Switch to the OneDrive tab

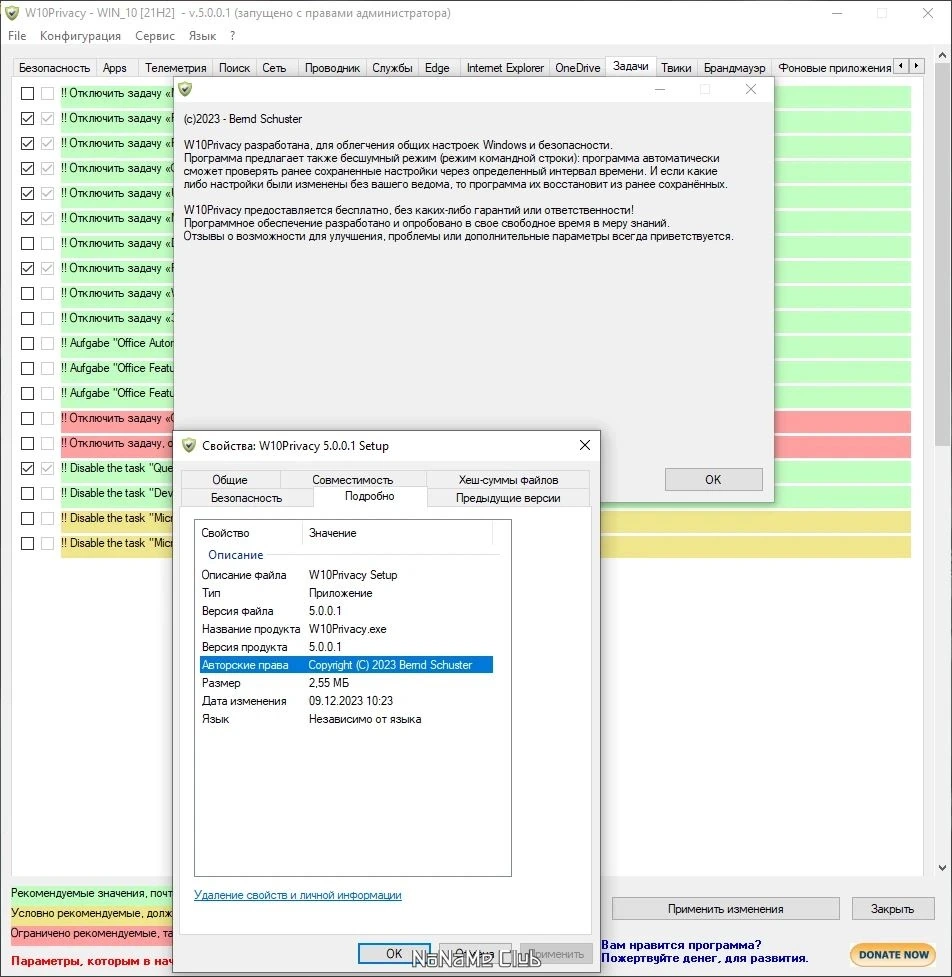pos(578,68)
